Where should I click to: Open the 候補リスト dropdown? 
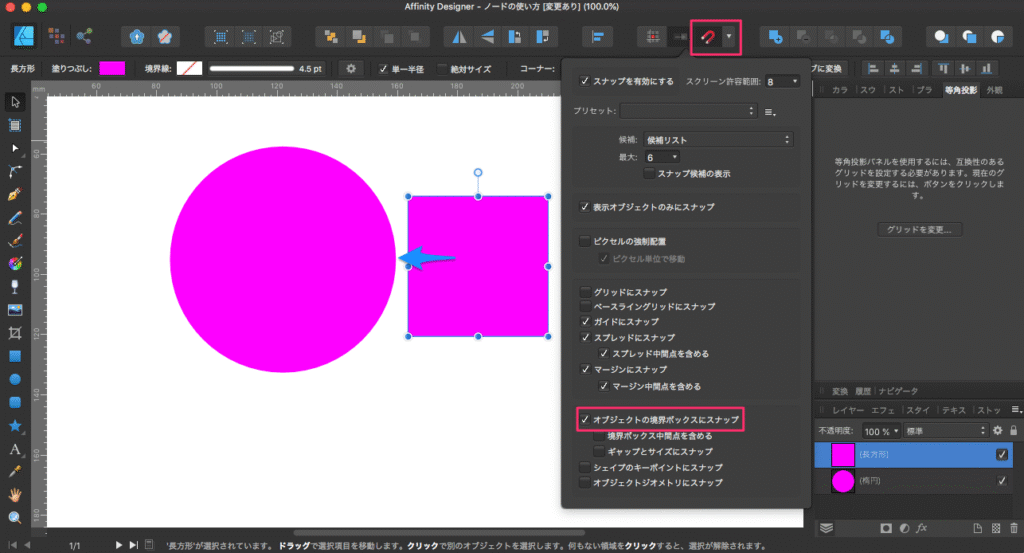pos(718,139)
